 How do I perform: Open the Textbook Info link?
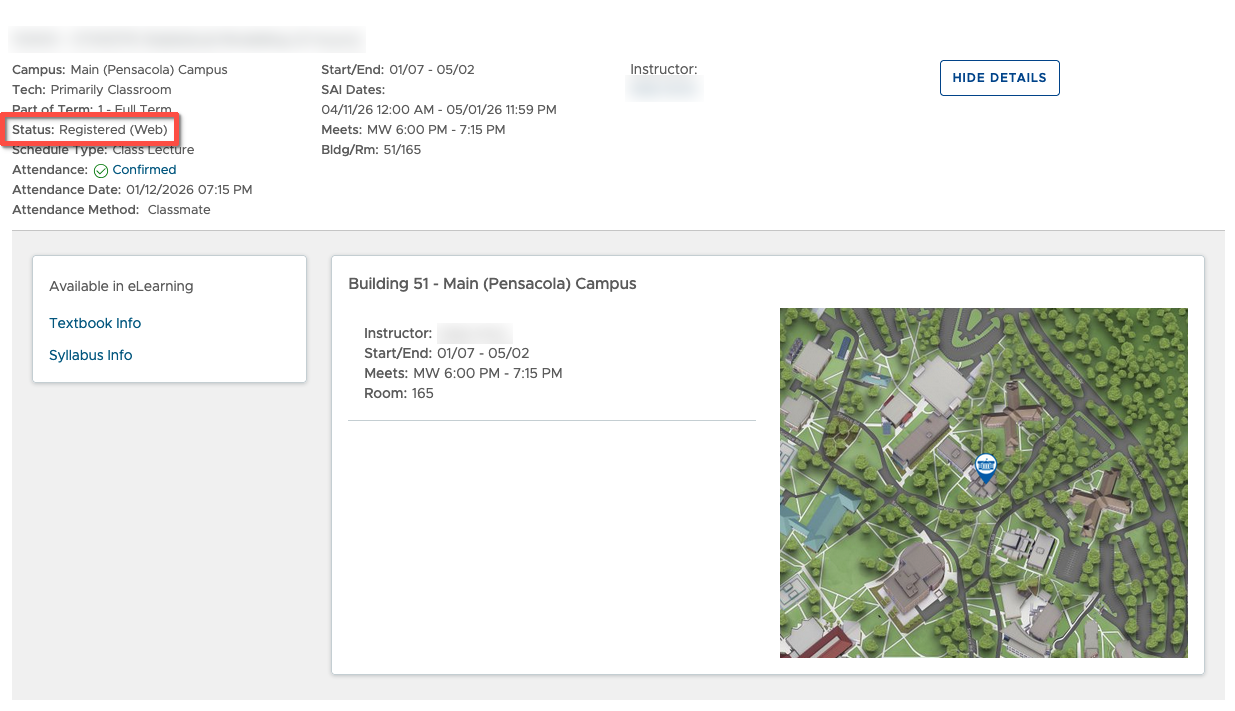(x=95, y=323)
